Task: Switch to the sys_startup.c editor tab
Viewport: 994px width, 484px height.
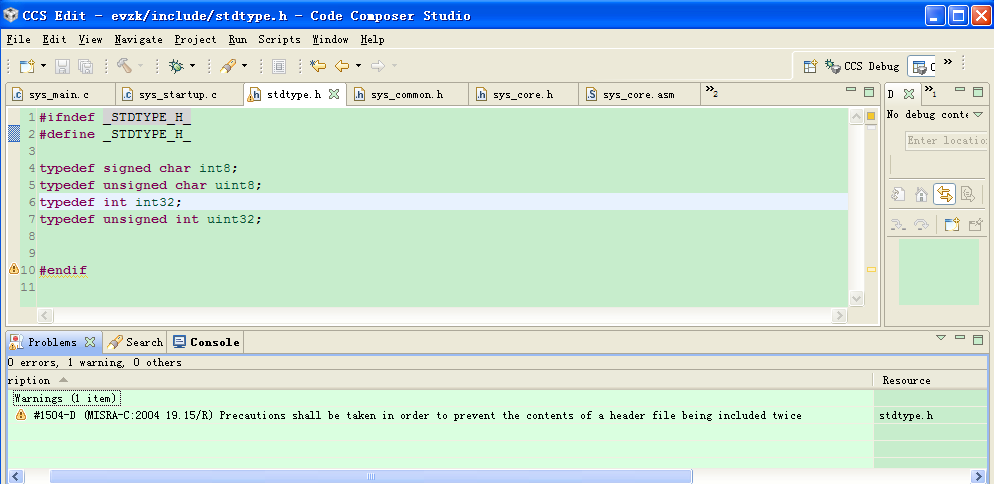Action: 179,95
